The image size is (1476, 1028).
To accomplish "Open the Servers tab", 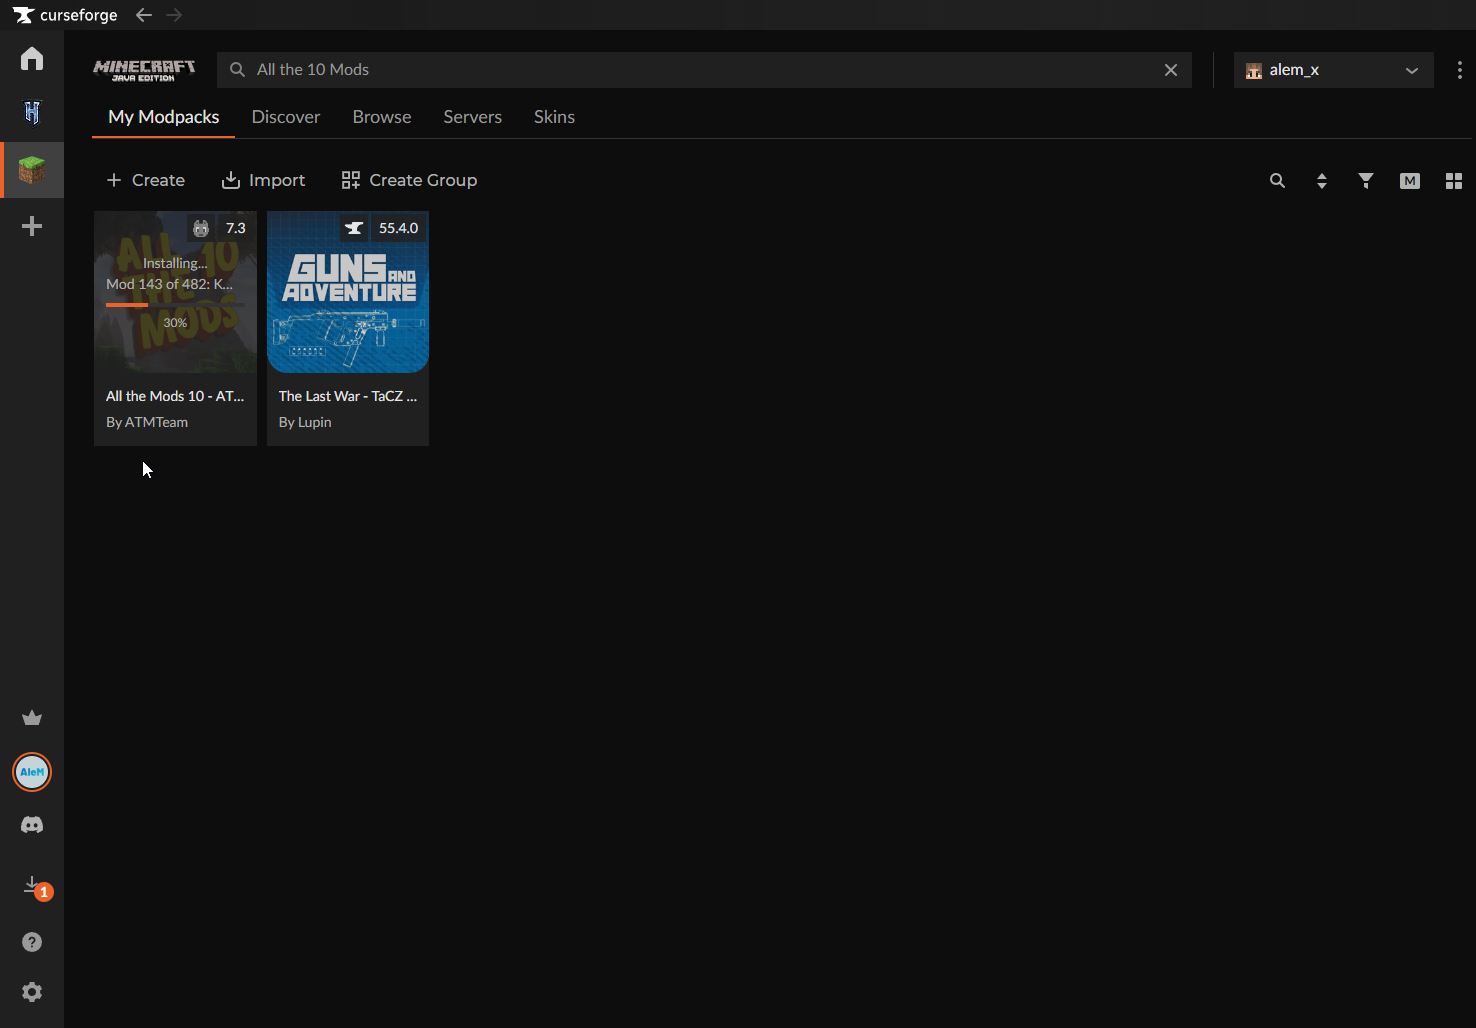I will coord(473,117).
